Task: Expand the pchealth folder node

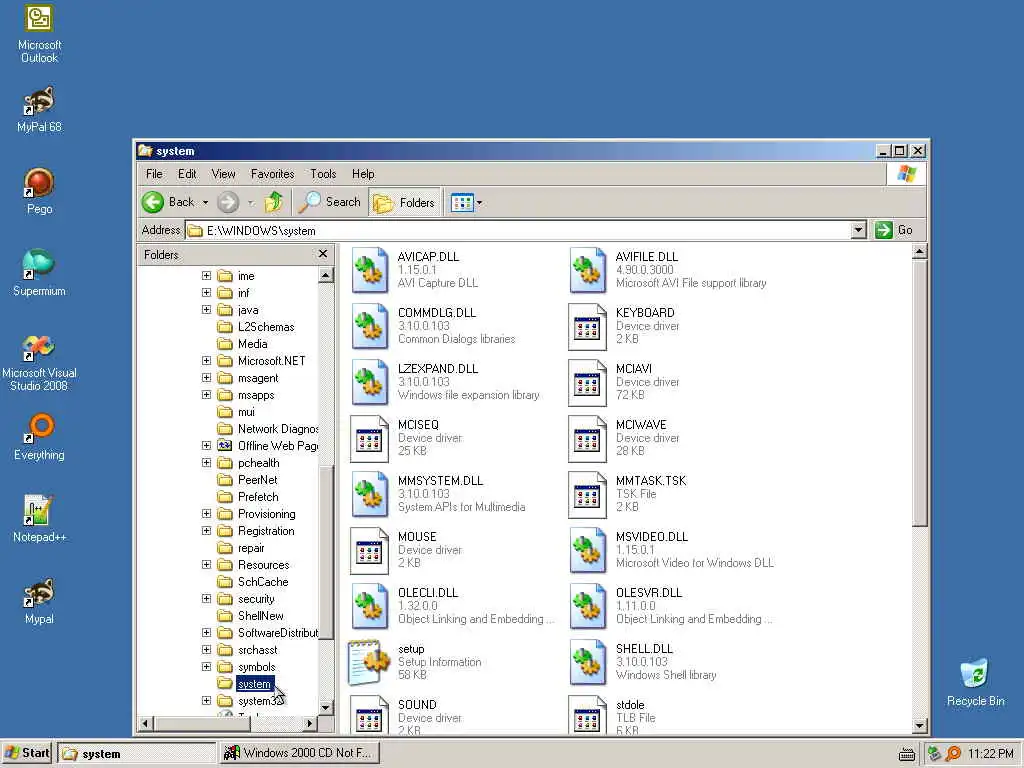Action: click(x=206, y=462)
